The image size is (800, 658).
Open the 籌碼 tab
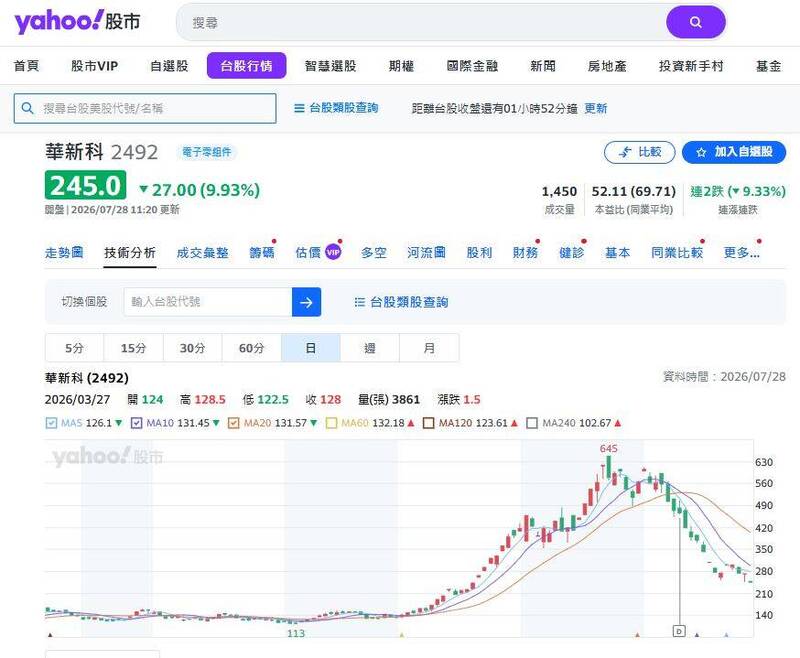click(x=262, y=252)
